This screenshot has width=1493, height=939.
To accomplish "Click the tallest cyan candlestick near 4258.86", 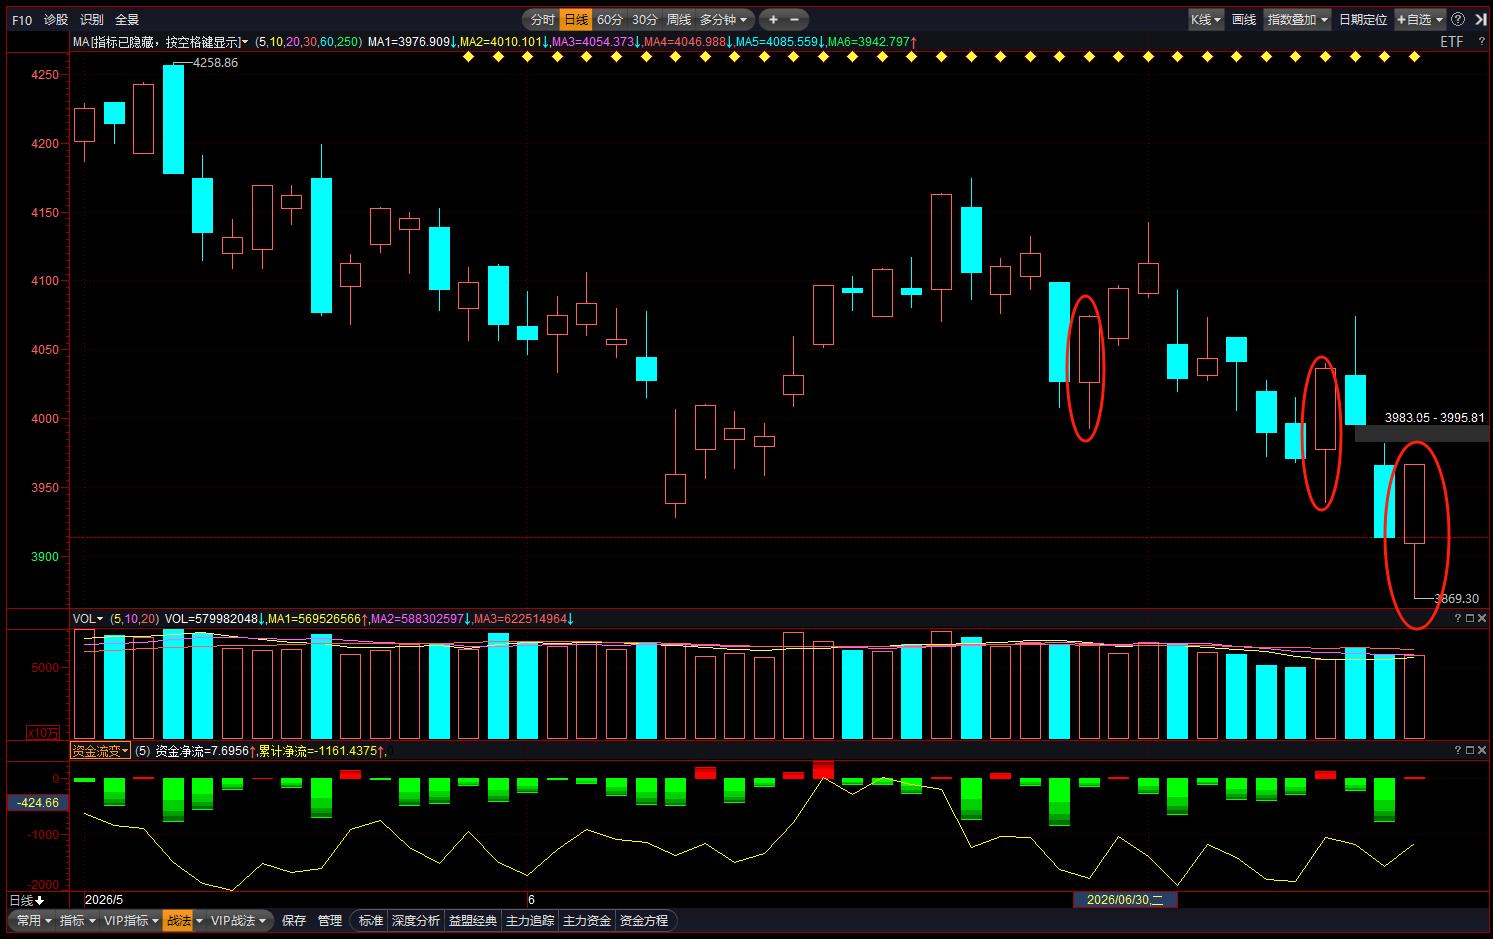I will (173, 119).
